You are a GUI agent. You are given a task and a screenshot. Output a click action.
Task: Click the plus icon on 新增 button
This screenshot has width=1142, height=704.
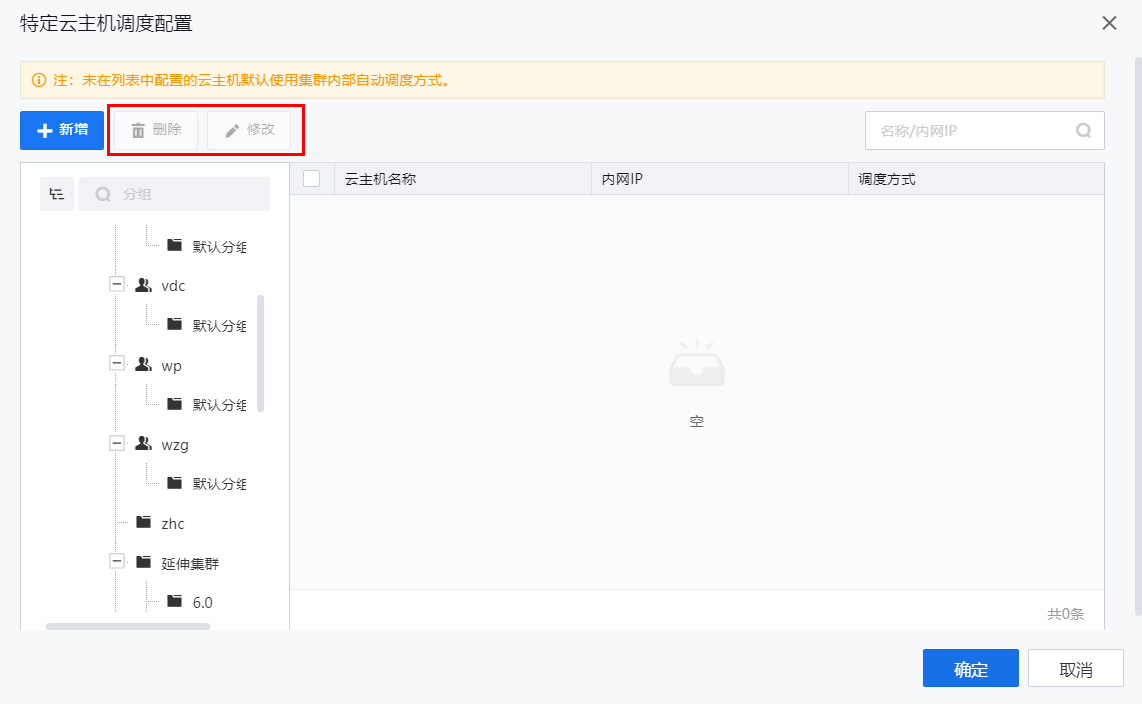point(45,130)
